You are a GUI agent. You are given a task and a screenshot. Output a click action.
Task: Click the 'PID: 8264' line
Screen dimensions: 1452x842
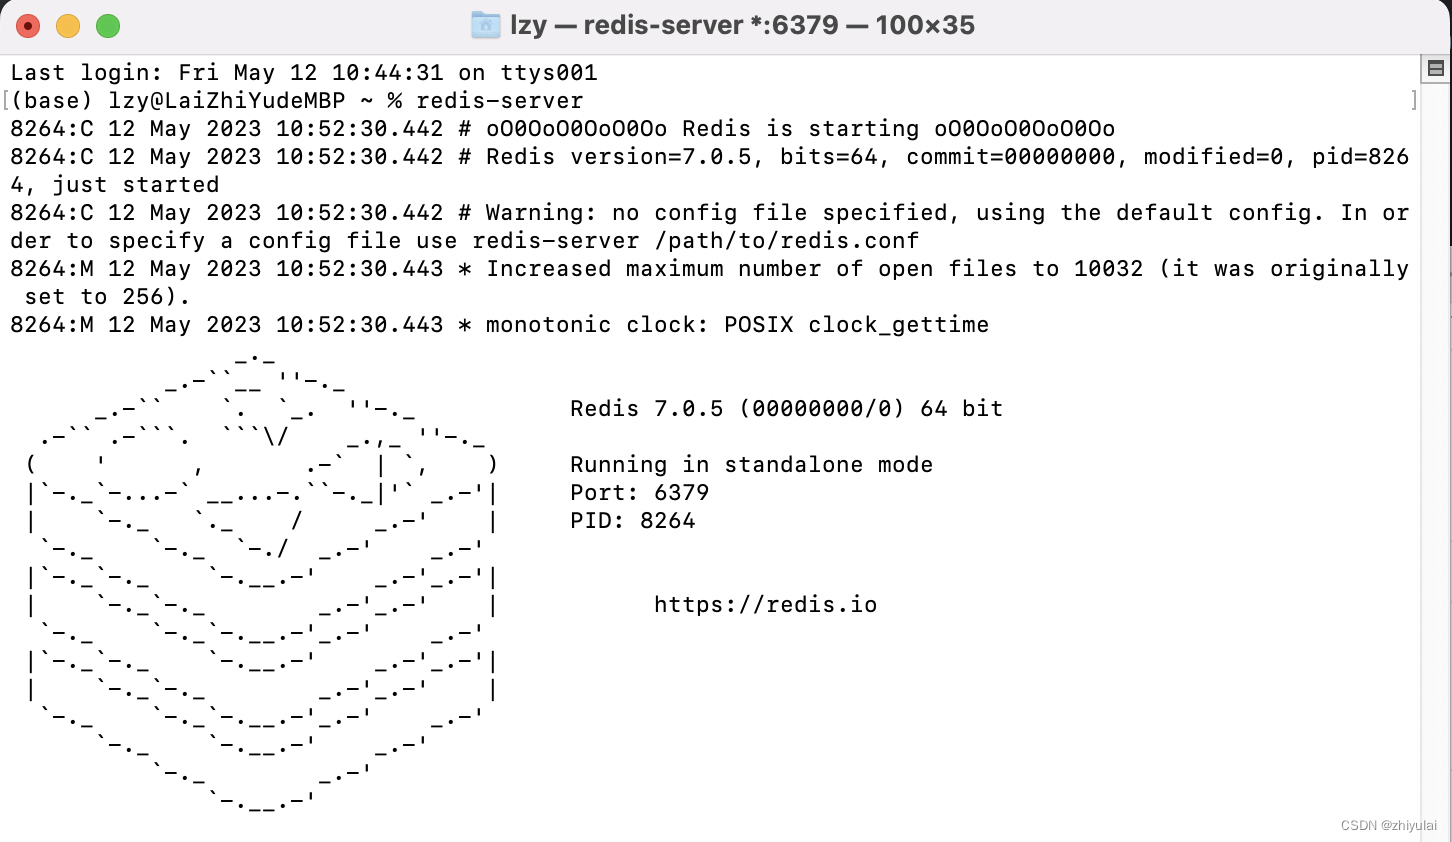(632, 520)
